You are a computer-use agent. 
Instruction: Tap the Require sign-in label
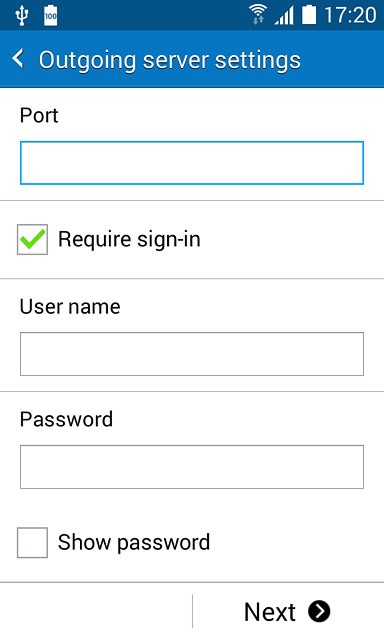coord(129,240)
